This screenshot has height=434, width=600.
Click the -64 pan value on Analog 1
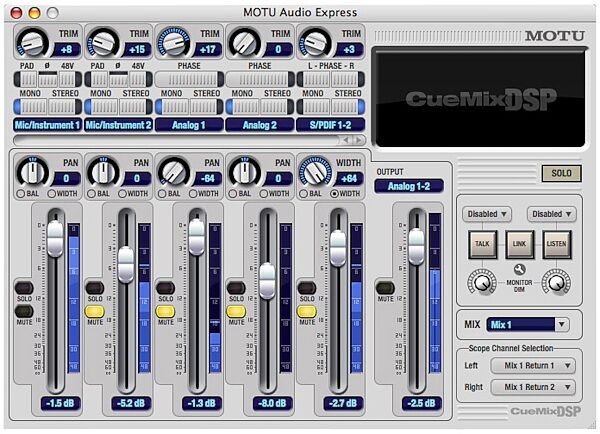pyautogui.click(x=208, y=179)
